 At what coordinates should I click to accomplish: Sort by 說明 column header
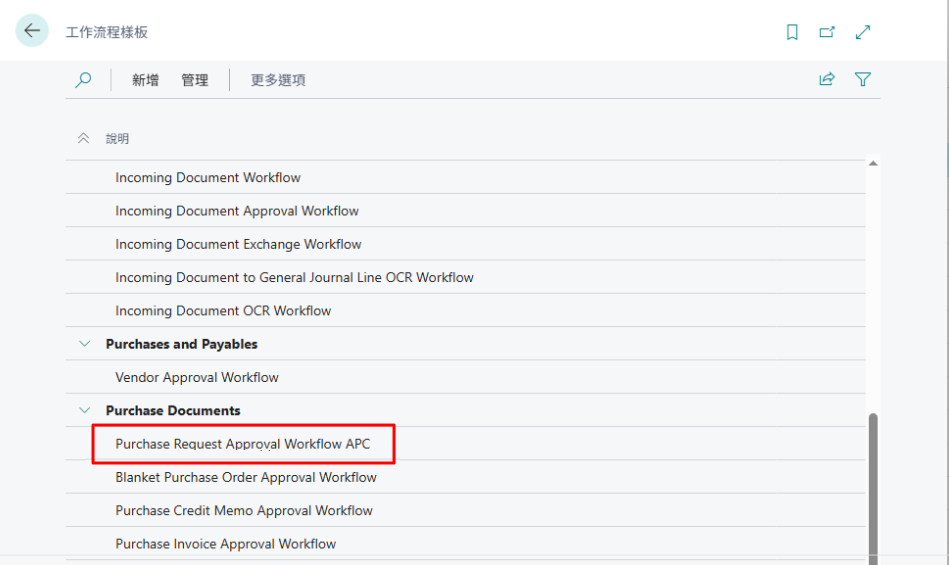117,139
